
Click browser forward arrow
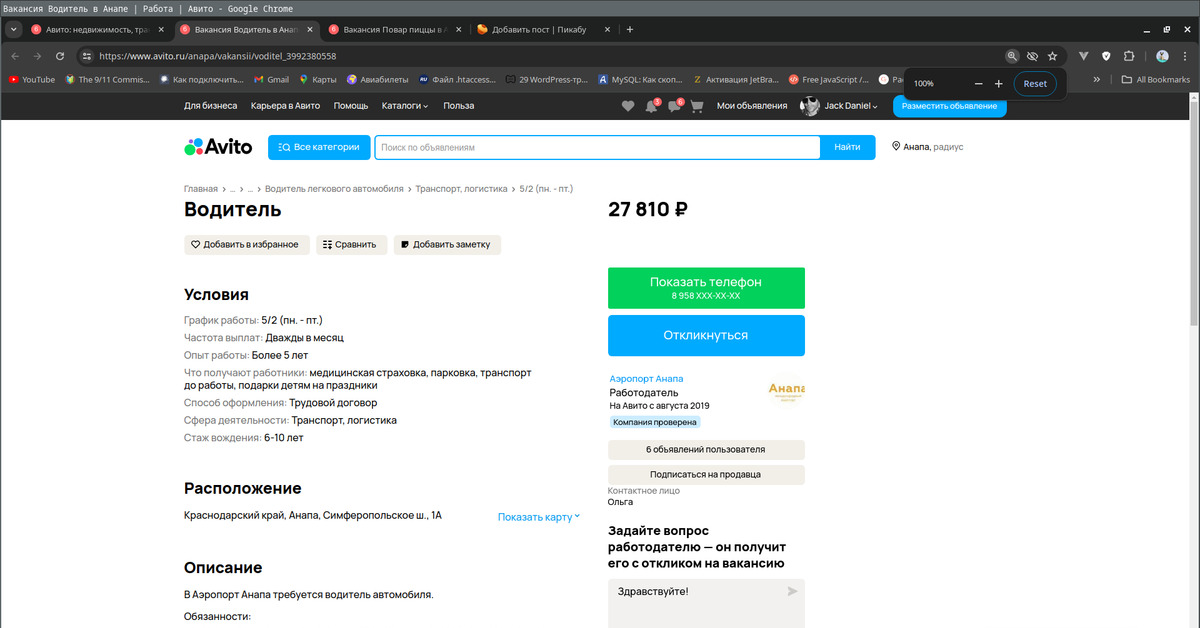tap(37, 56)
